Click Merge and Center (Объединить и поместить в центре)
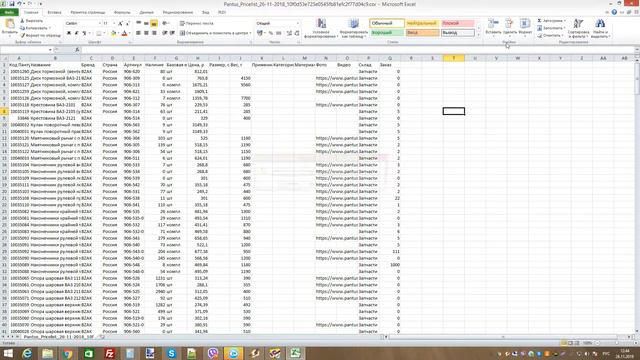 click(215, 33)
